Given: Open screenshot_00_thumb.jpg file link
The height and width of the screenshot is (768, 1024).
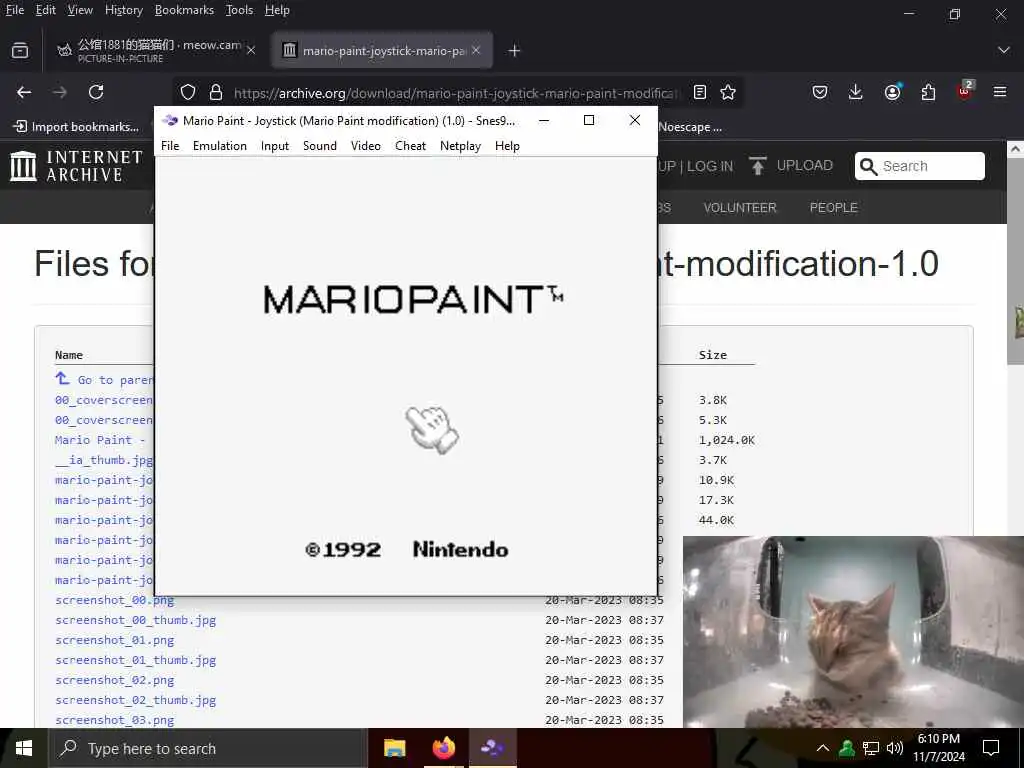Looking at the screenshot, I should pyautogui.click(x=136, y=620).
